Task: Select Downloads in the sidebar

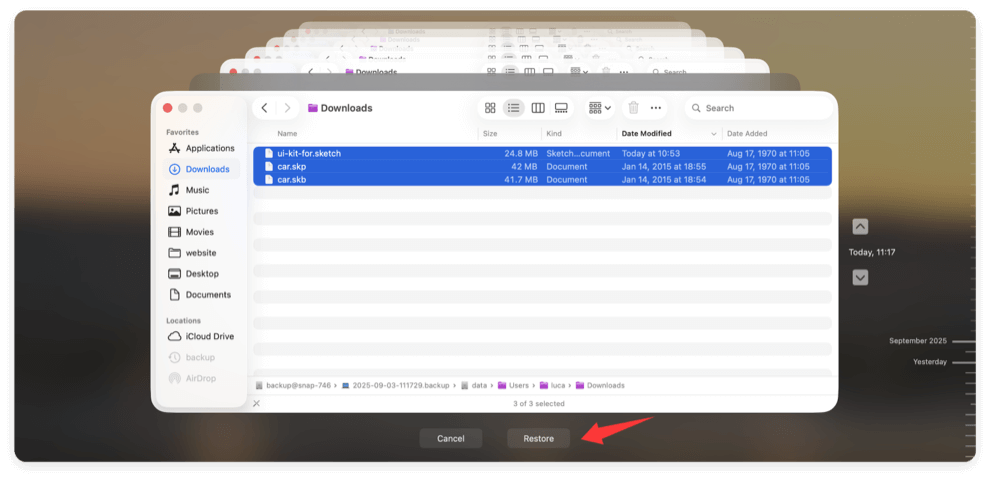Action: pos(201,169)
